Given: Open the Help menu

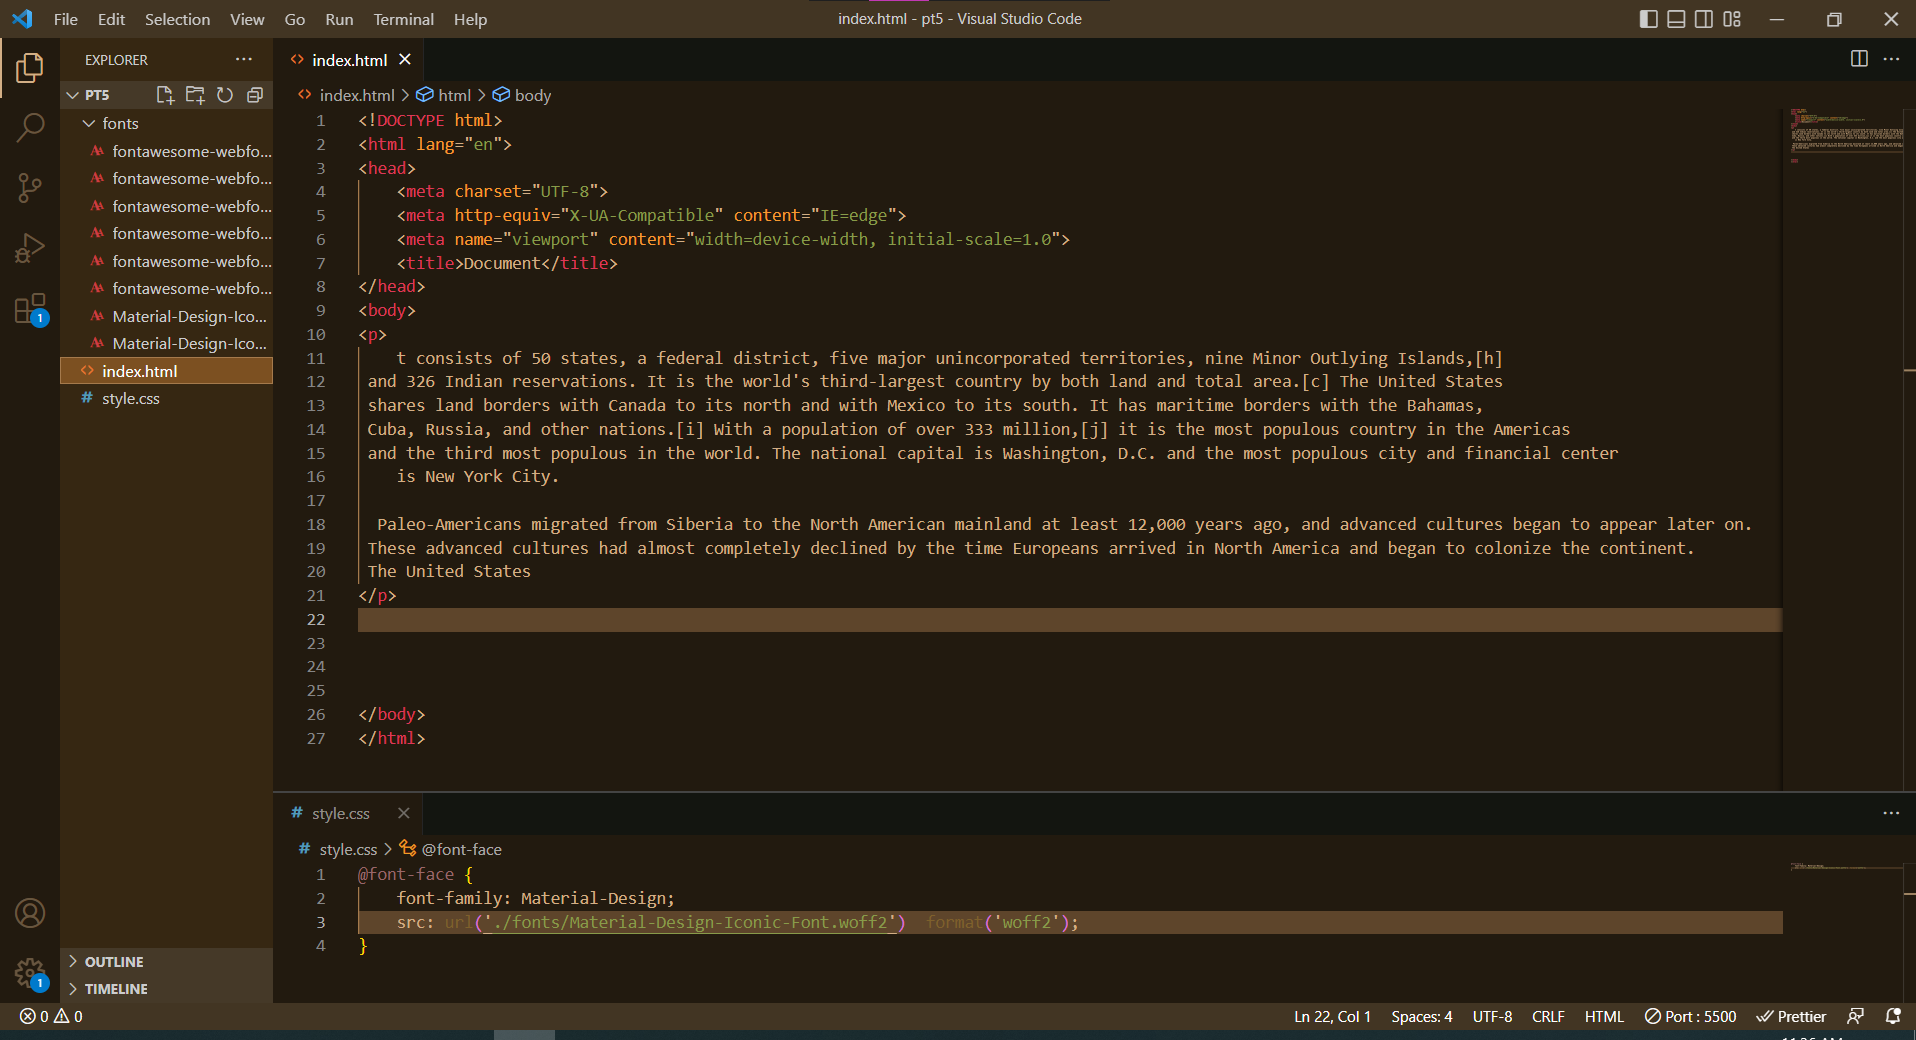Looking at the screenshot, I should coord(470,19).
